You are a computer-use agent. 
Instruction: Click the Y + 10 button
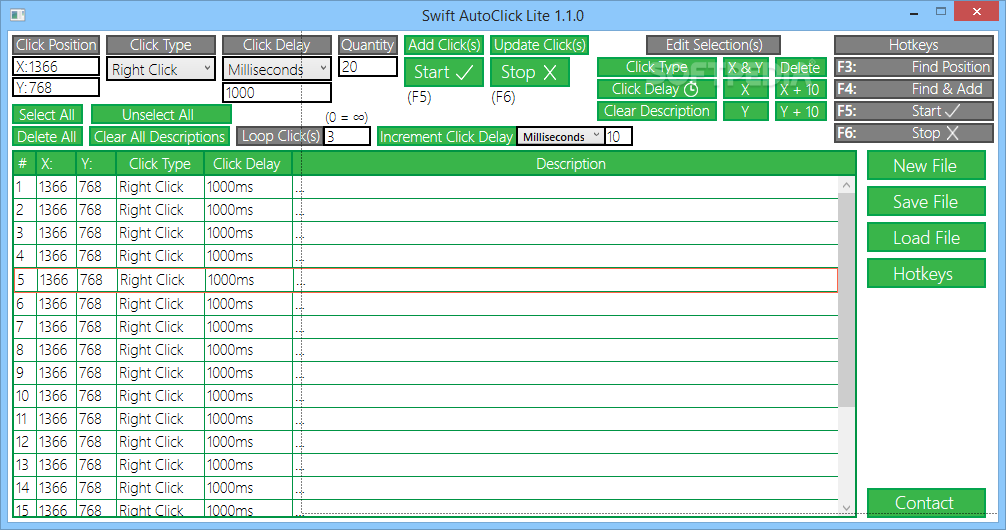(800, 111)
